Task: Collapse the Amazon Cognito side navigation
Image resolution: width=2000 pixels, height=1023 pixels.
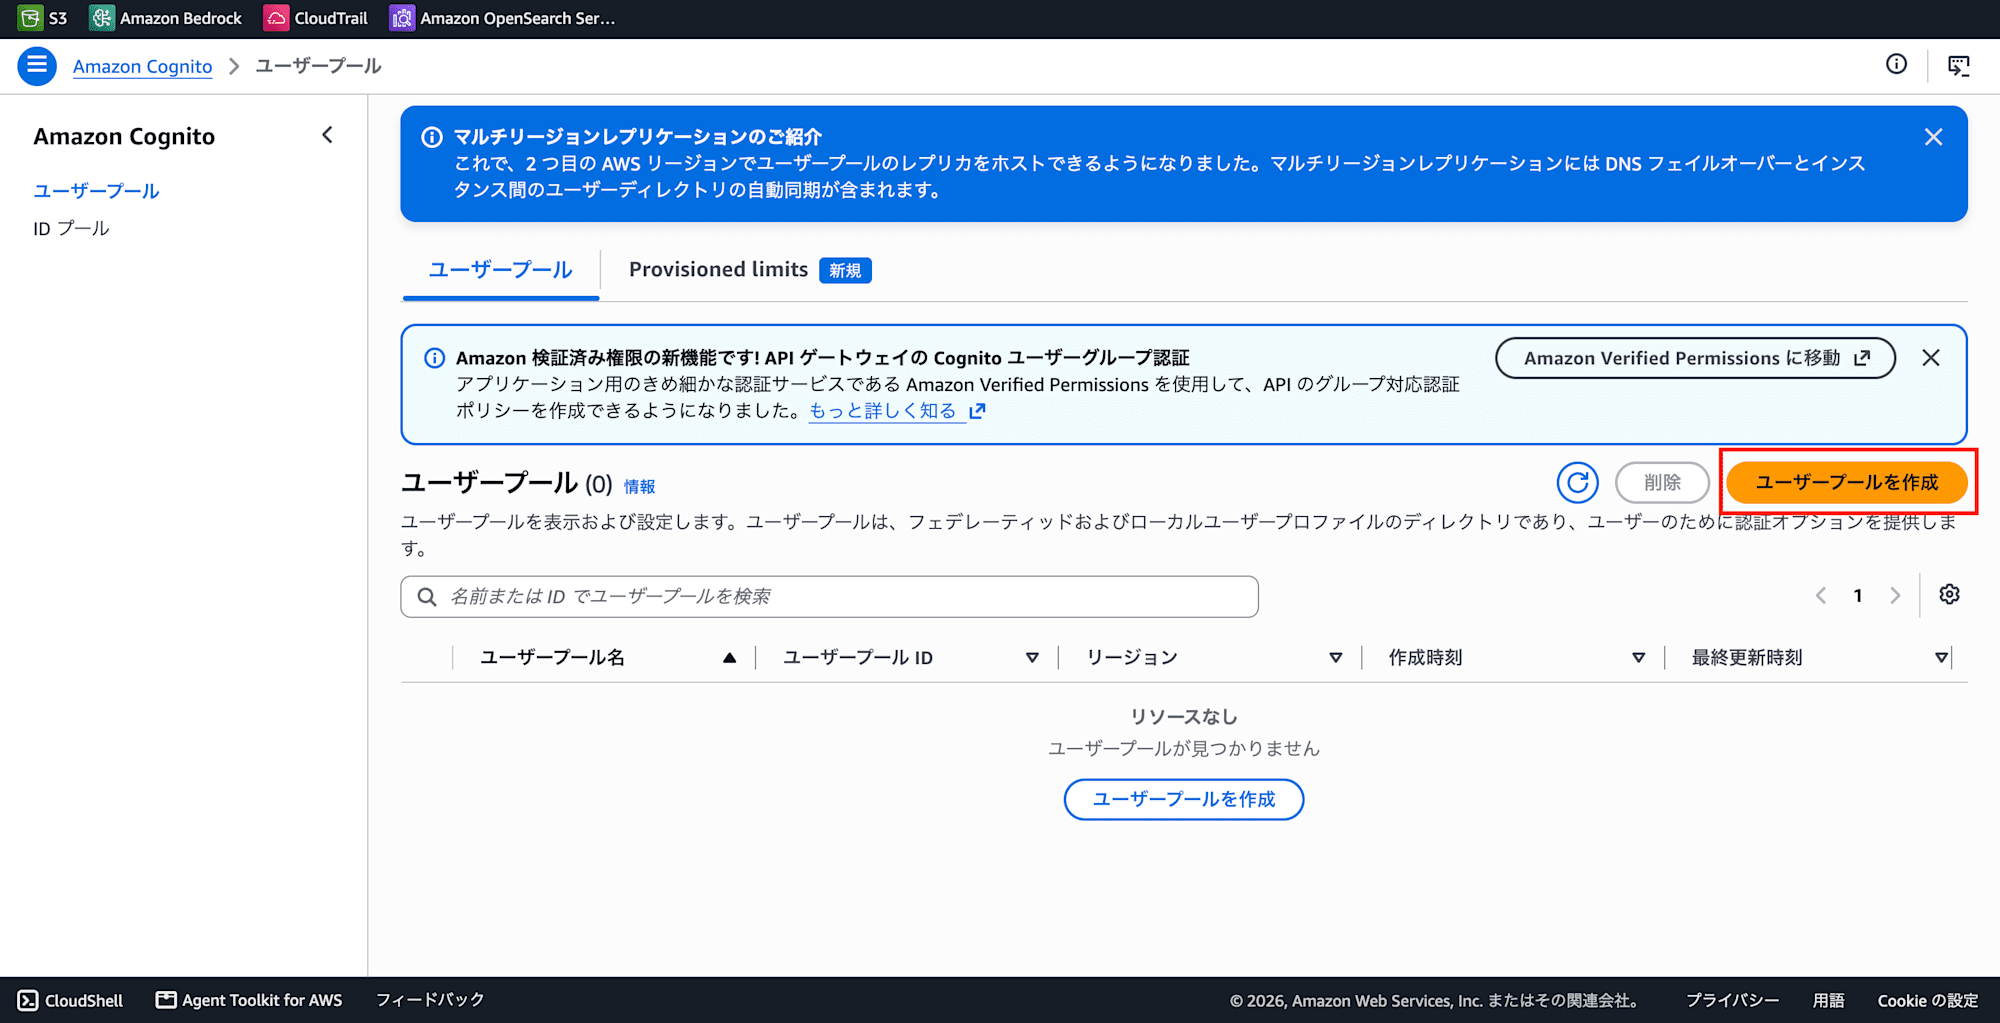Action: tap(327, 135)
